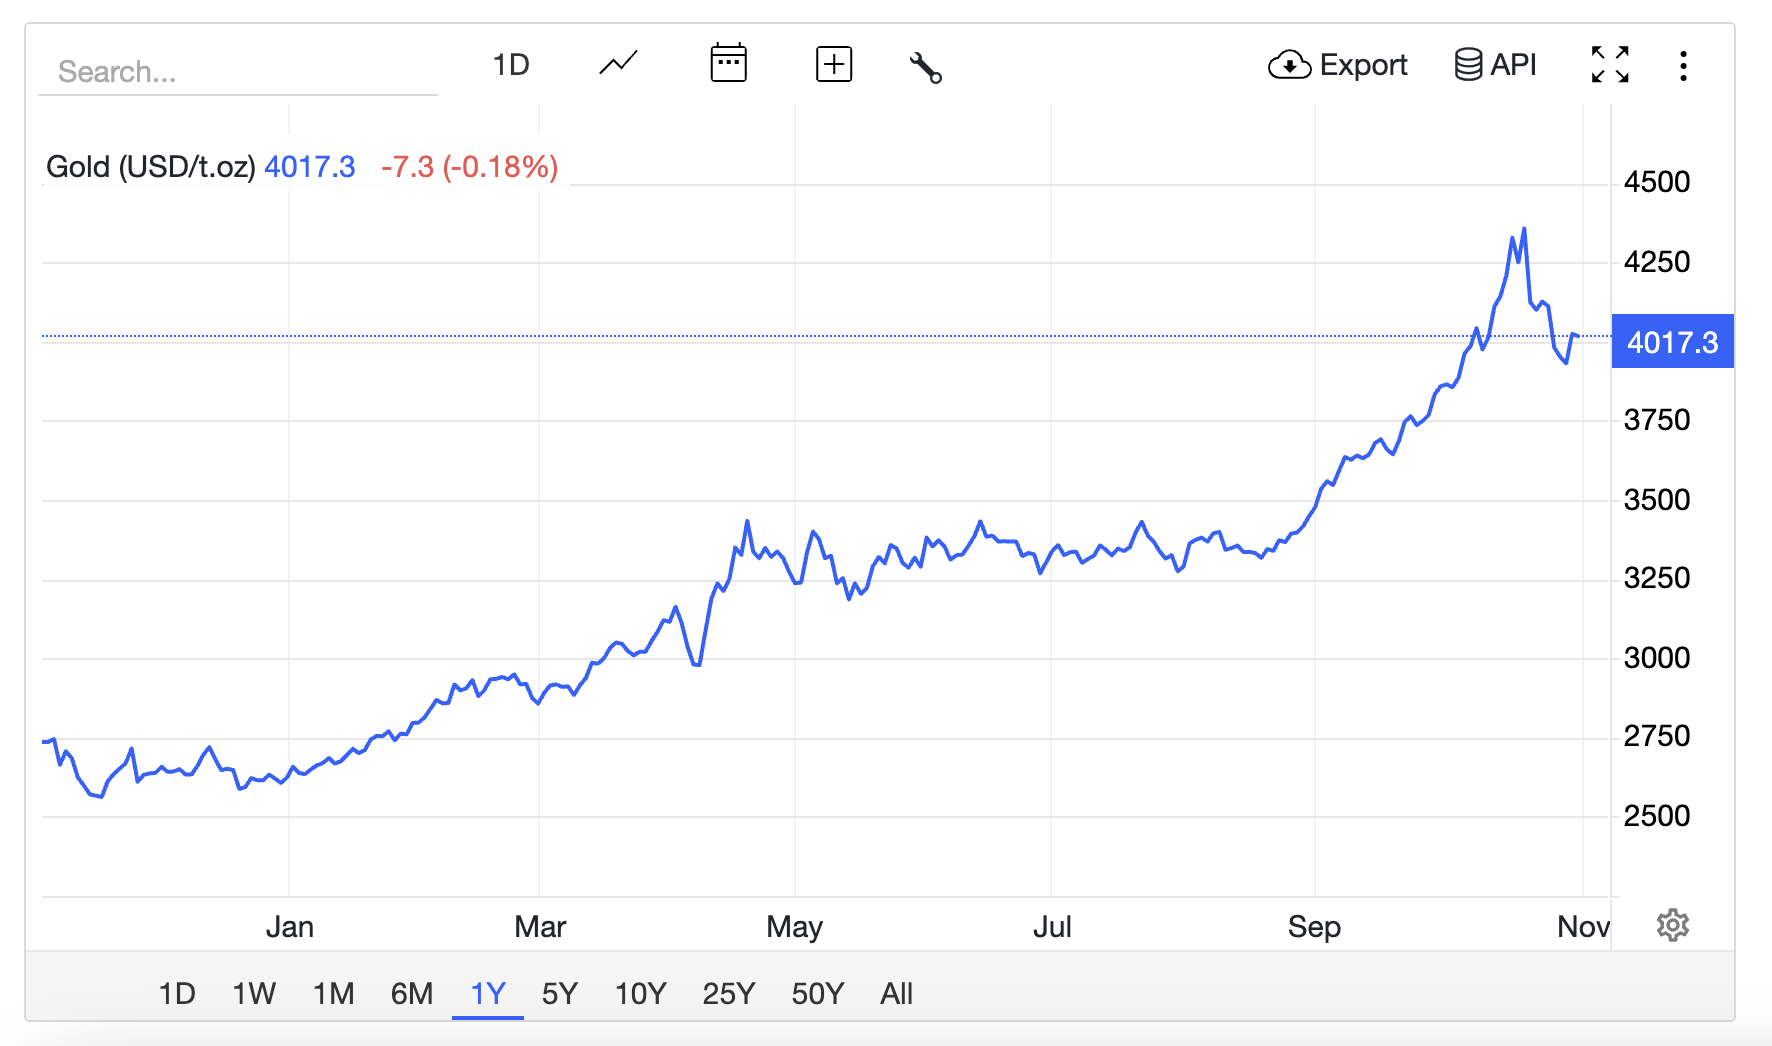Open the API data icon
The height and width of the screenshot is (1046, 1772).
click(x=1468, y=63)
